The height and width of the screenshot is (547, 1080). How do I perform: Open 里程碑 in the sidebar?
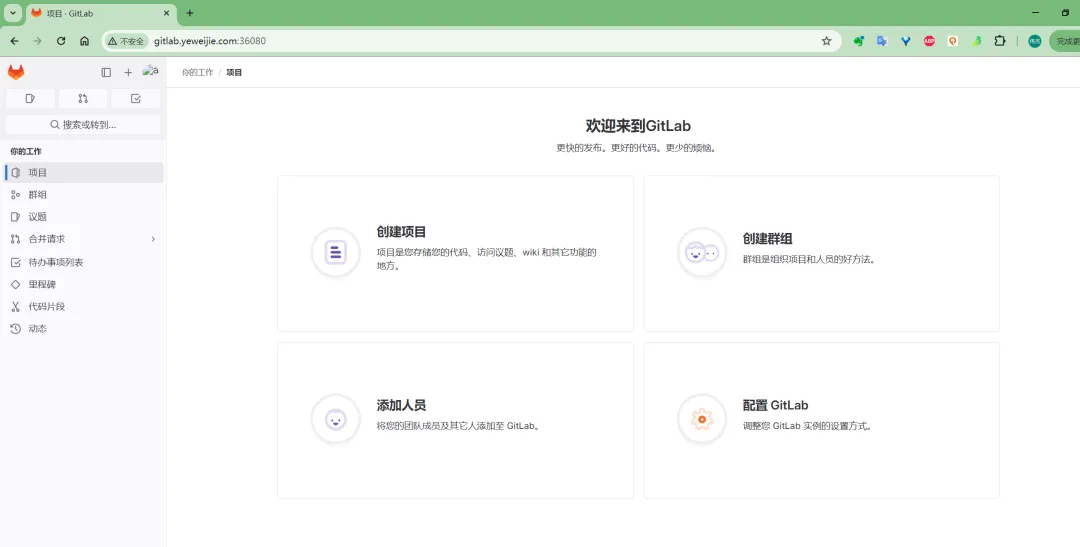pyautogui.click(x=42, y=284)
